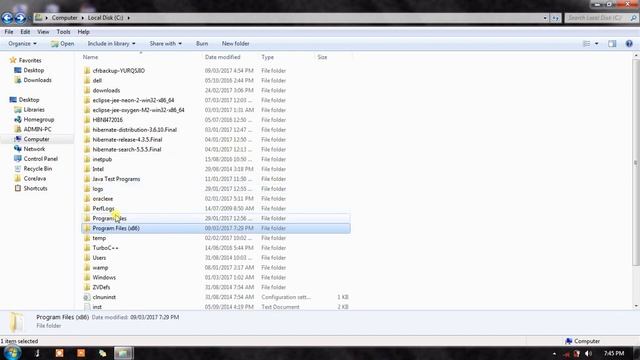
Task: Select the eclipse-jee-oxygen-M2-win32-x86_64 folder icon
Action: (87, 110)
